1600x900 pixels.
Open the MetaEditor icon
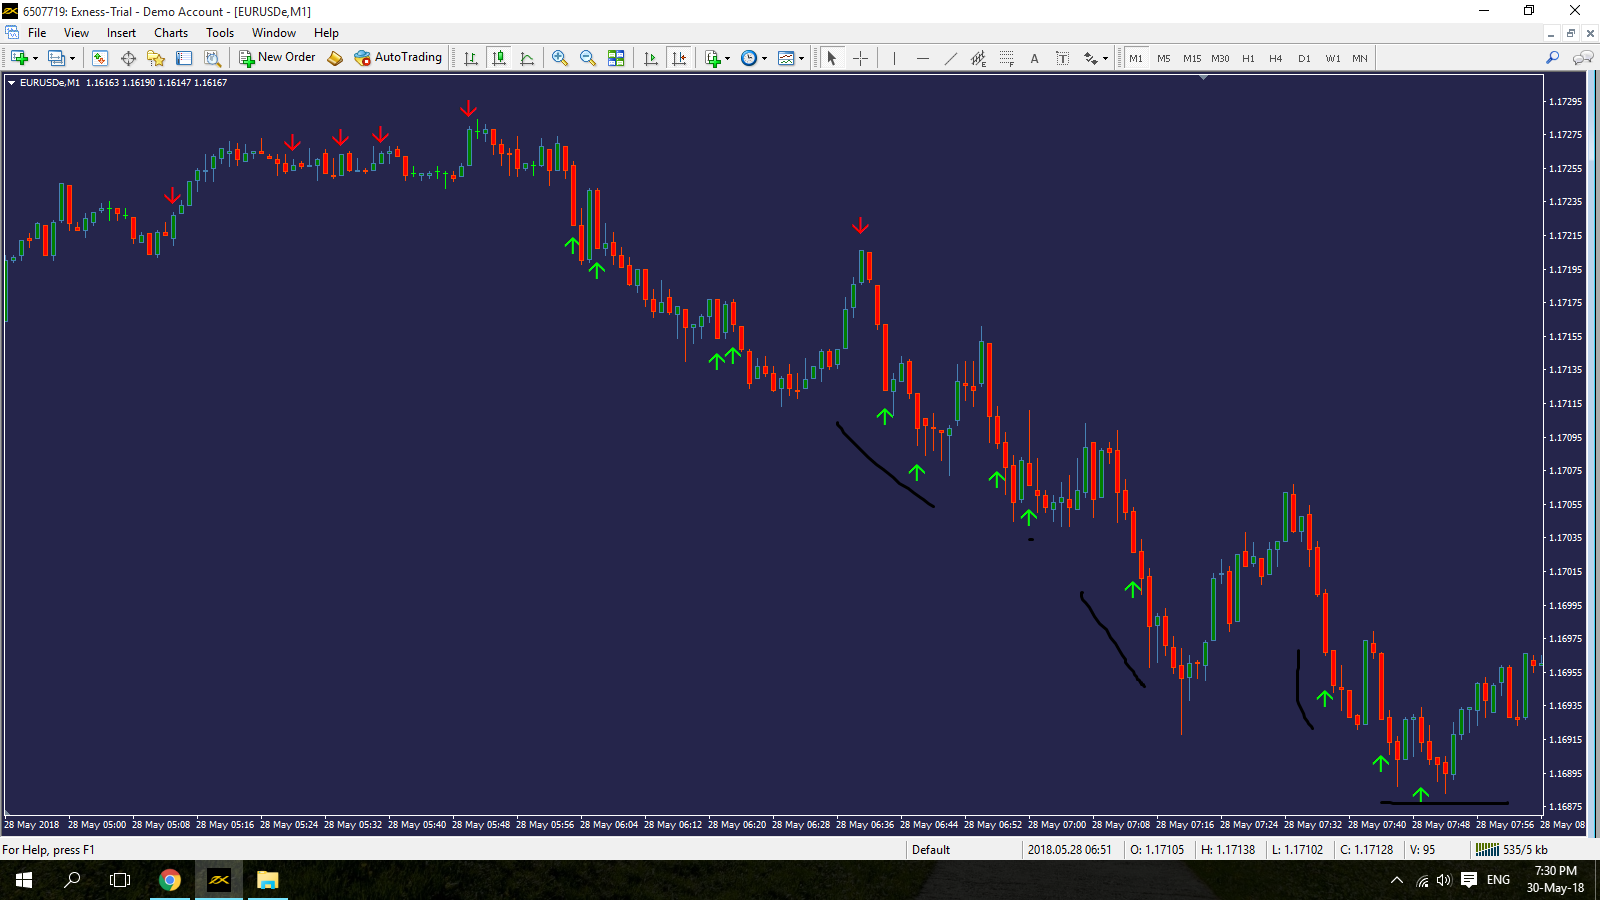[335, 58]
